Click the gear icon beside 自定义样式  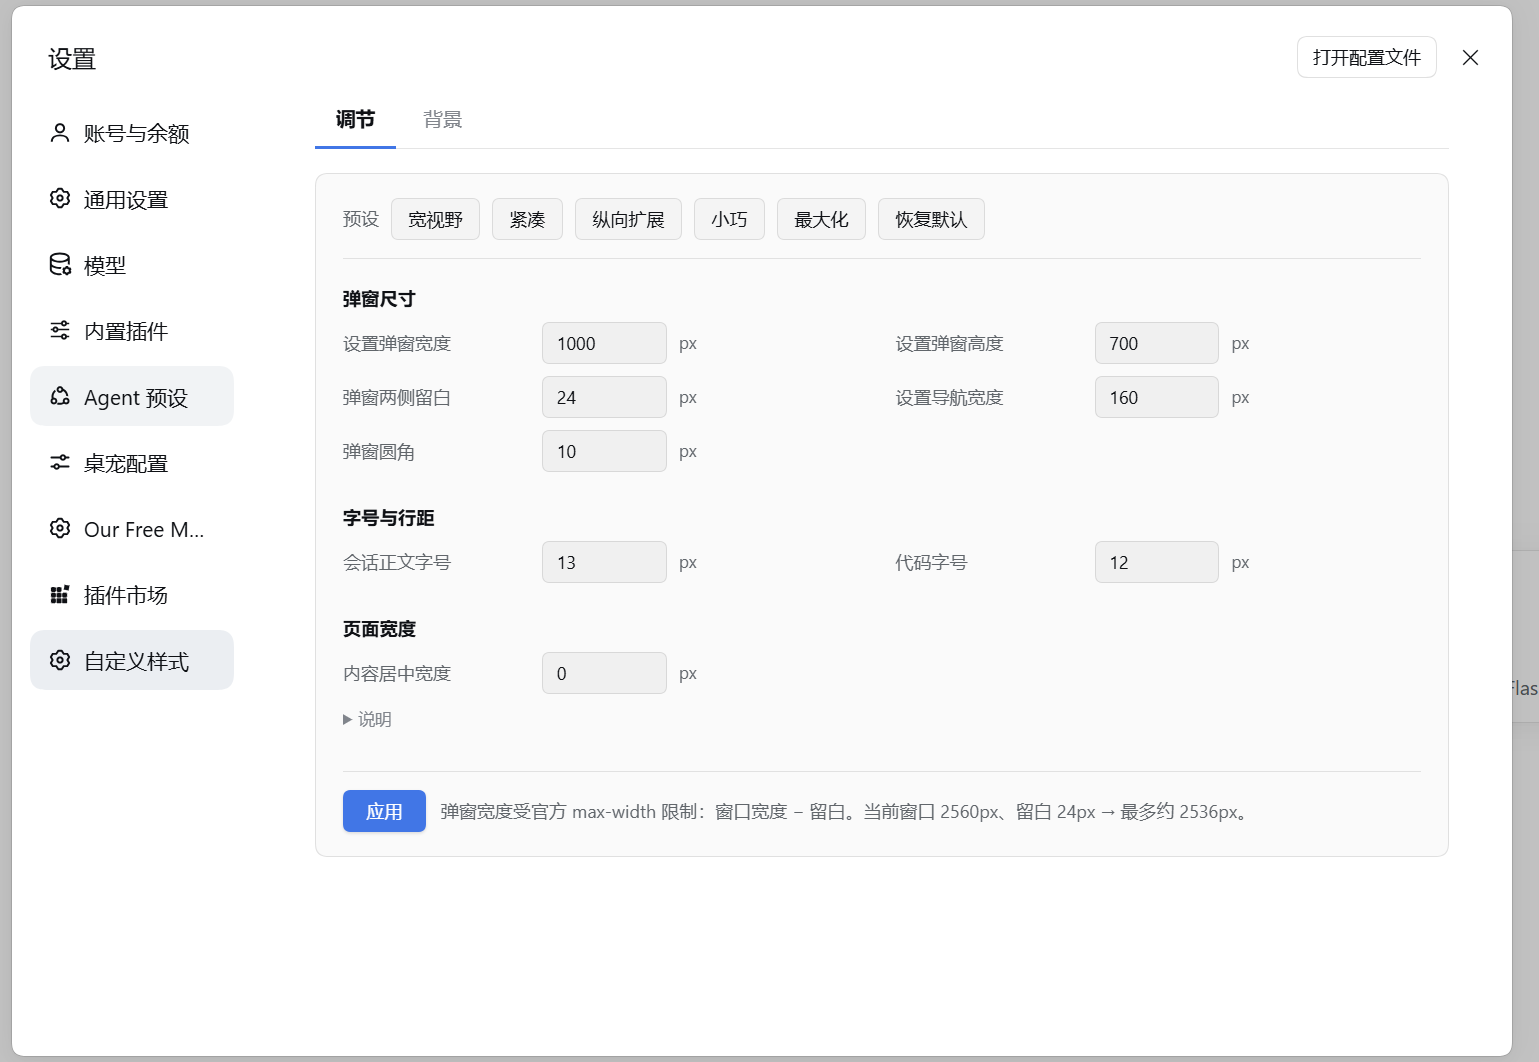click(60, 660)
